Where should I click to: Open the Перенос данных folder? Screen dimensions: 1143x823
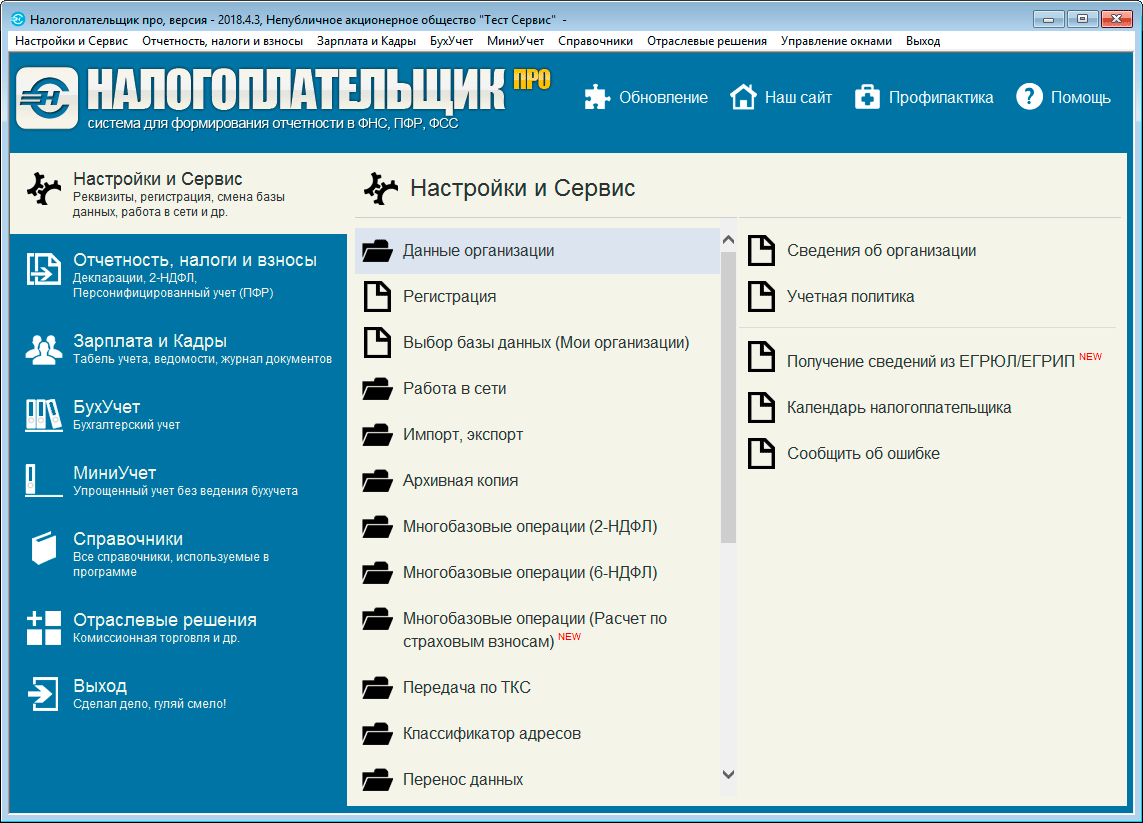(x=463, y=779)
